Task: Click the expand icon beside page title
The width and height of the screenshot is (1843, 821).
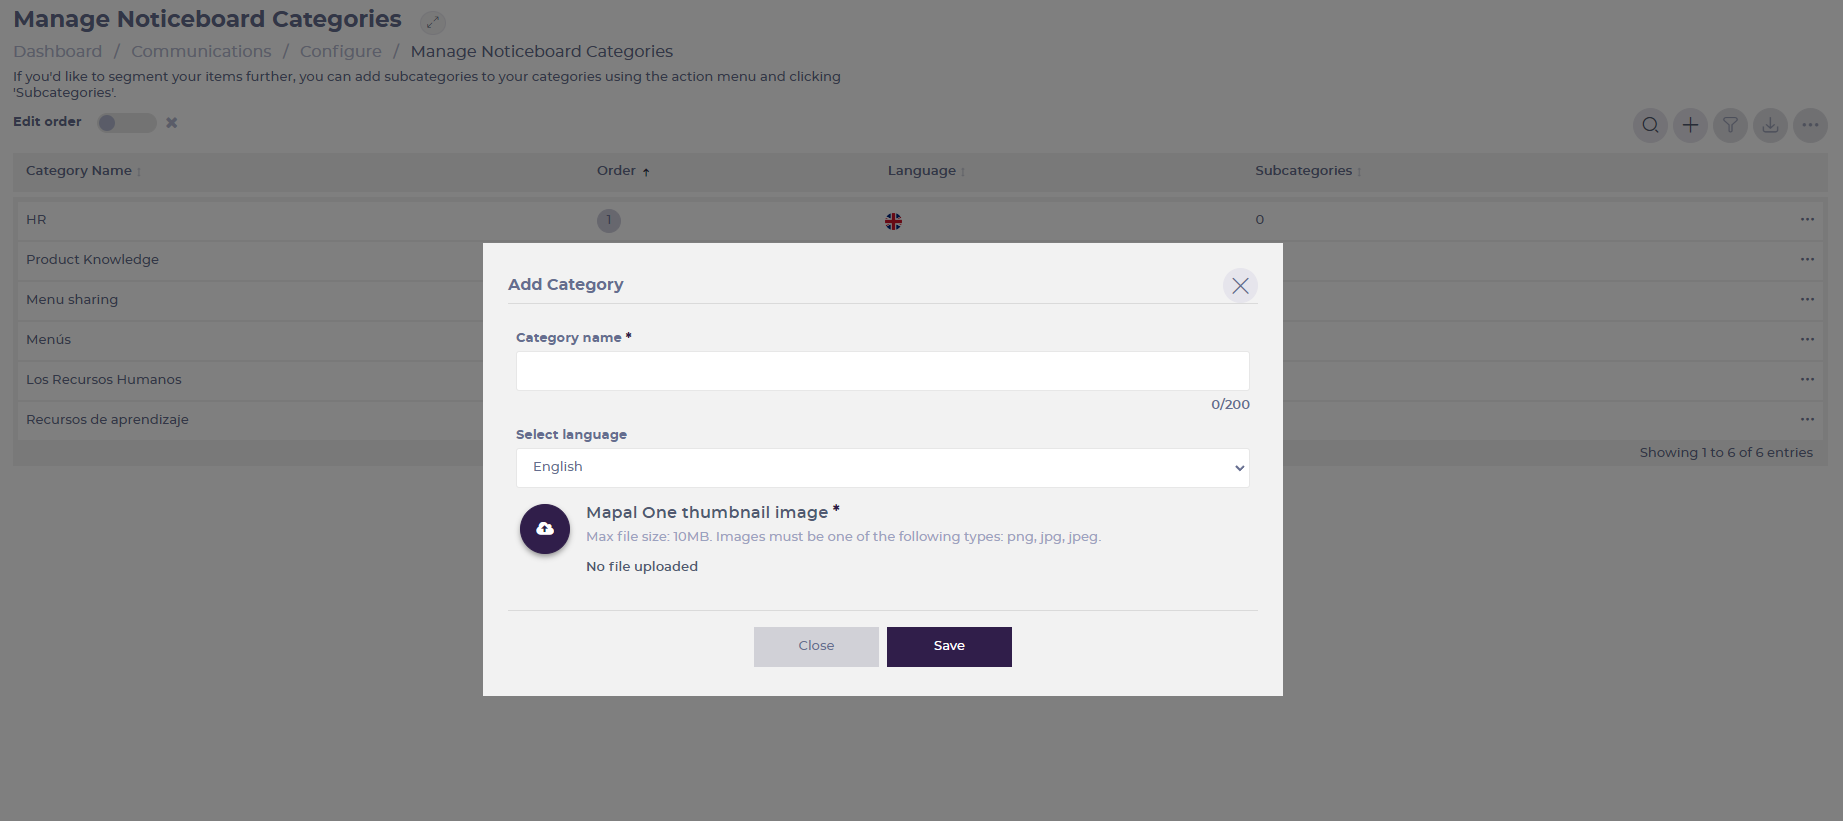Action: (433, 22)
